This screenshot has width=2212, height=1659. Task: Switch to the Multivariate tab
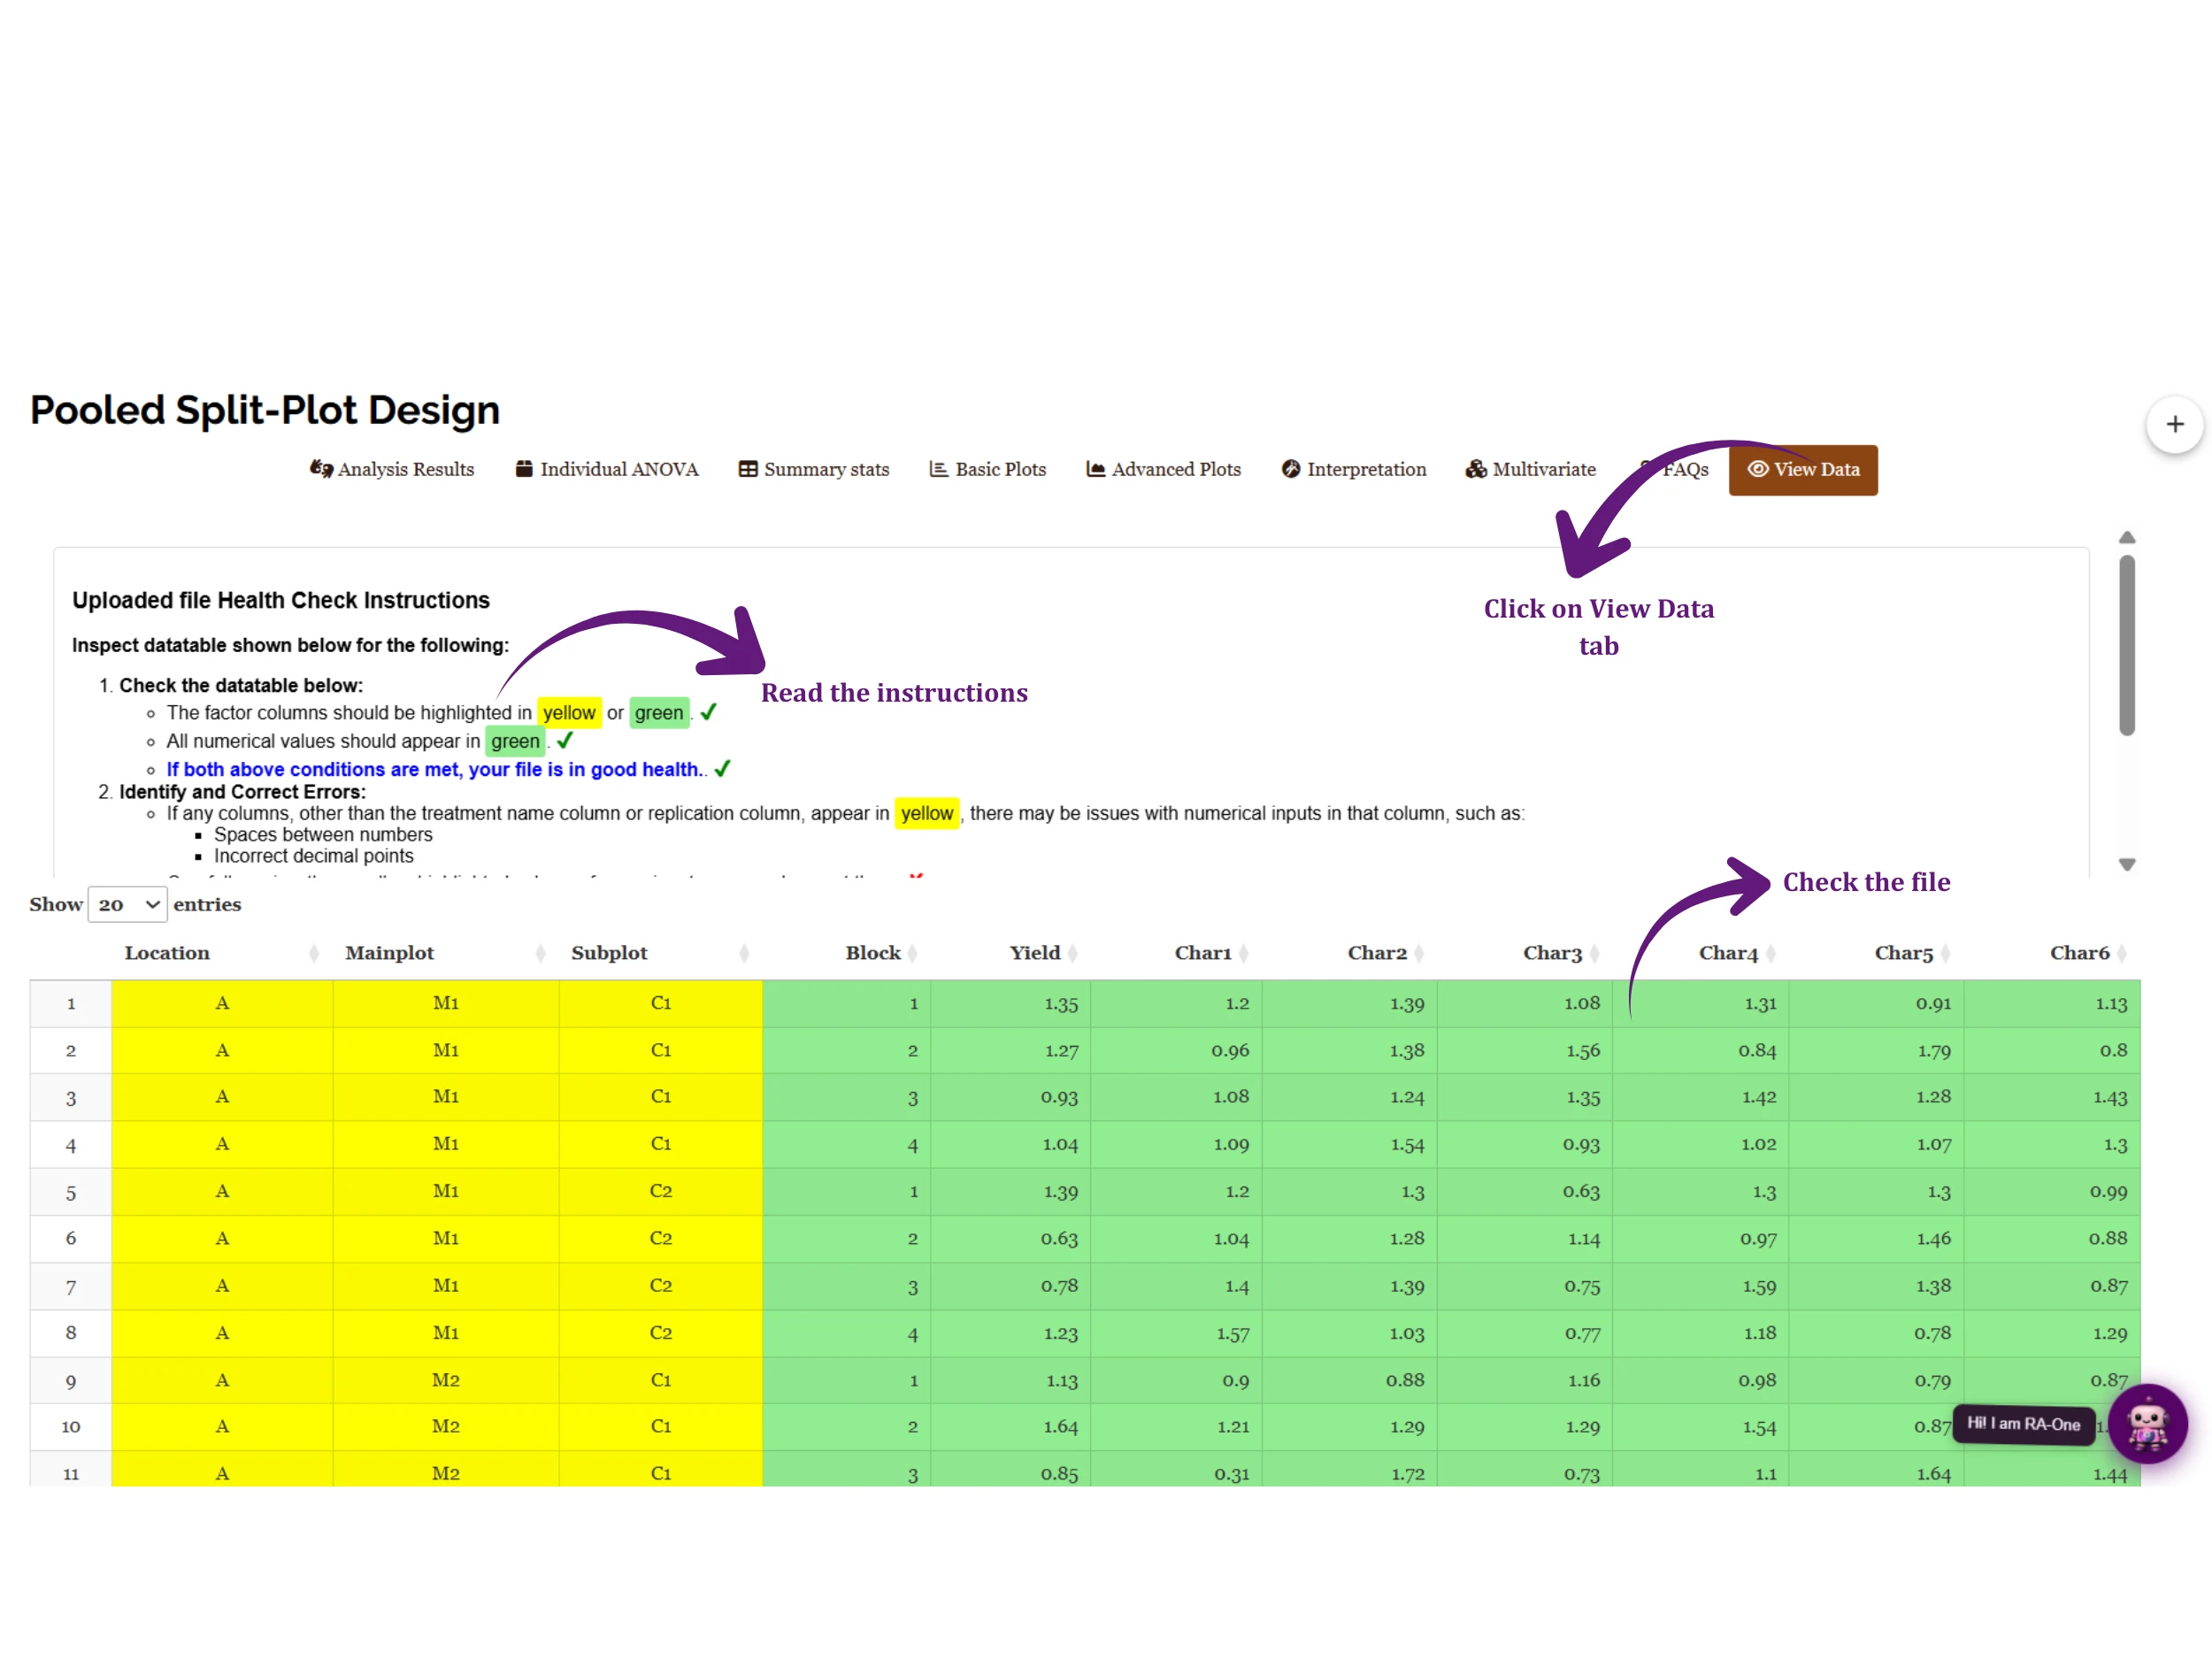tap(1530, 469)
